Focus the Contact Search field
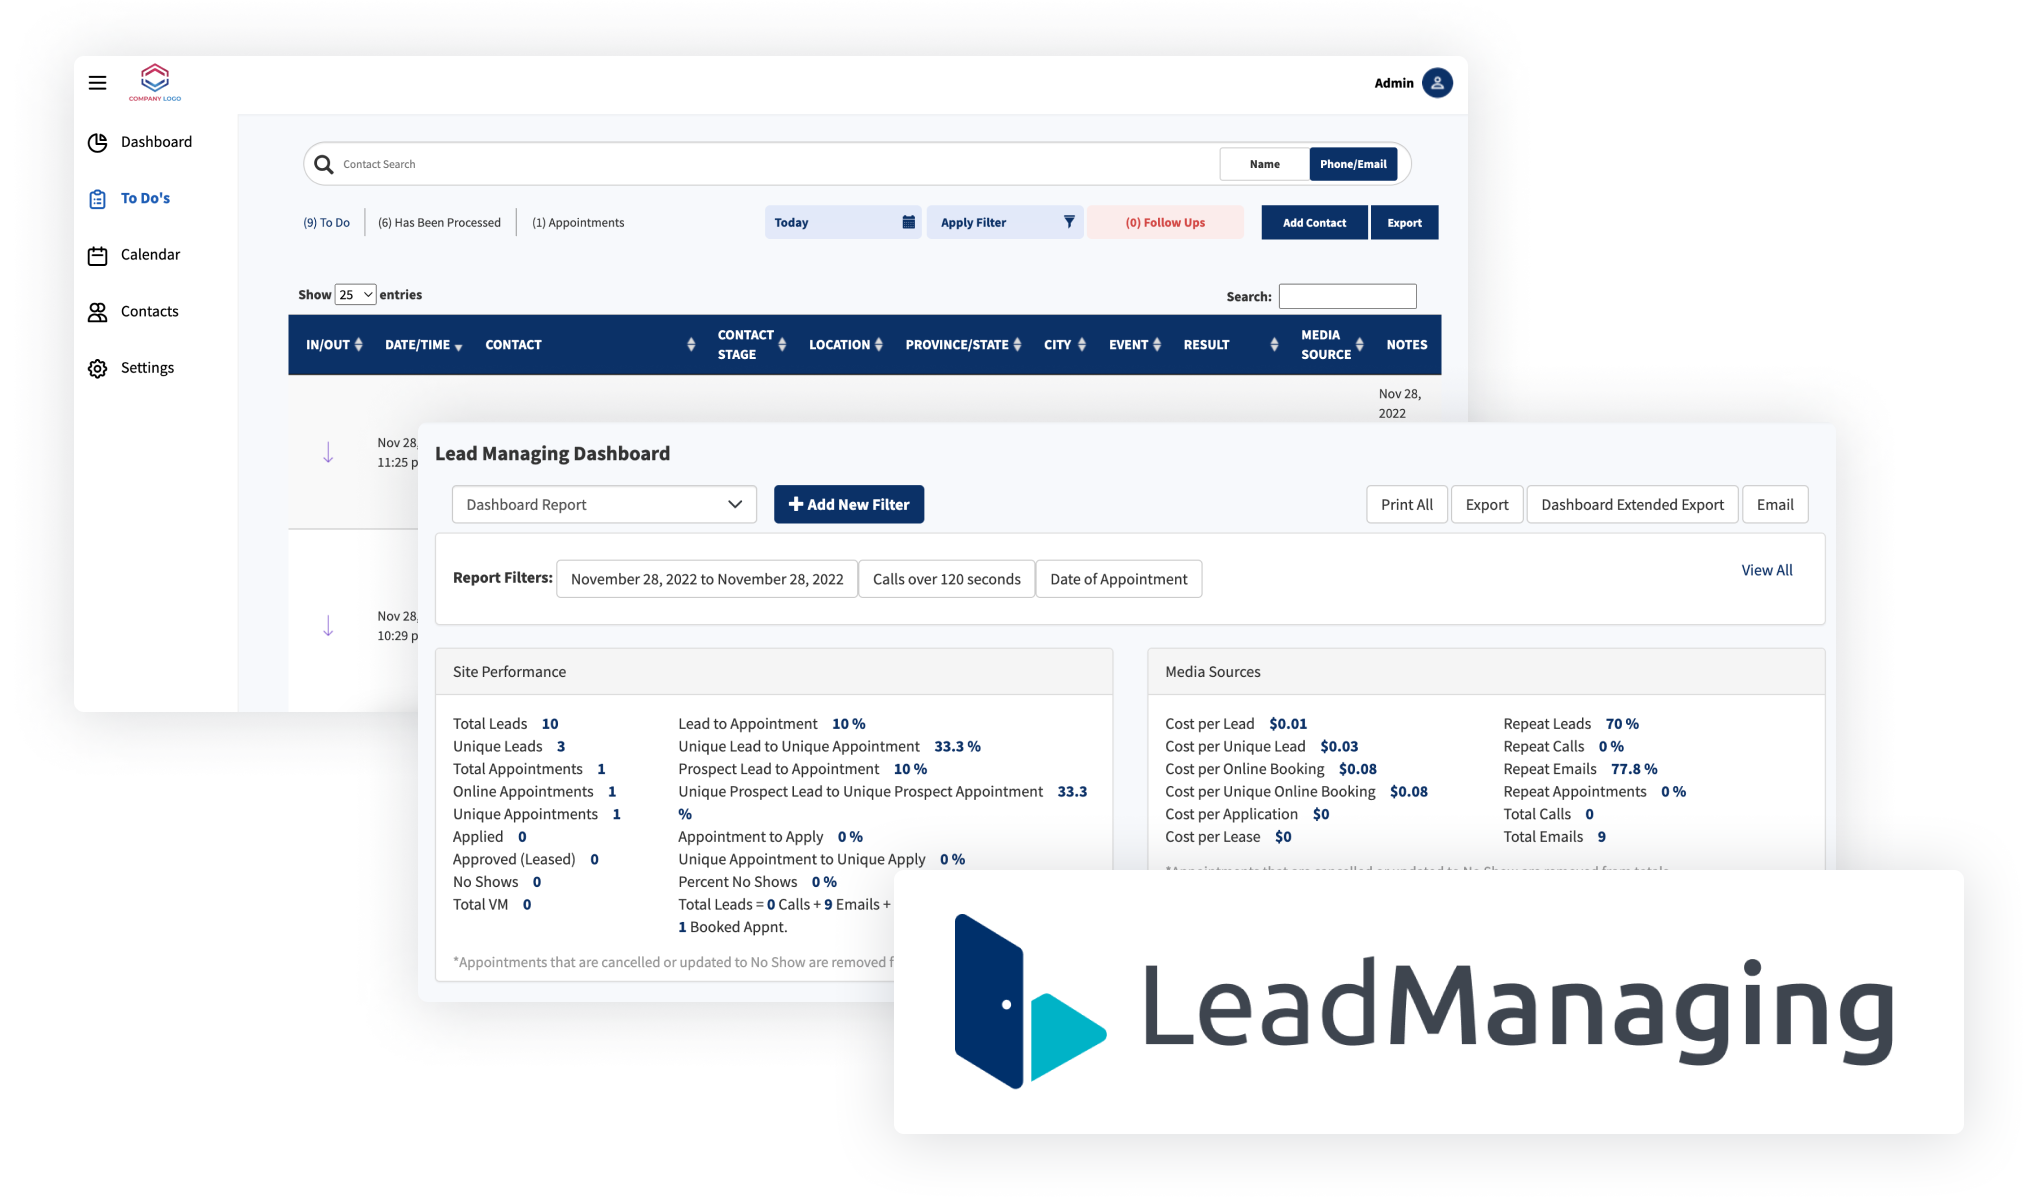This screenshot has height=1198, width=2036. pos(760,164)
